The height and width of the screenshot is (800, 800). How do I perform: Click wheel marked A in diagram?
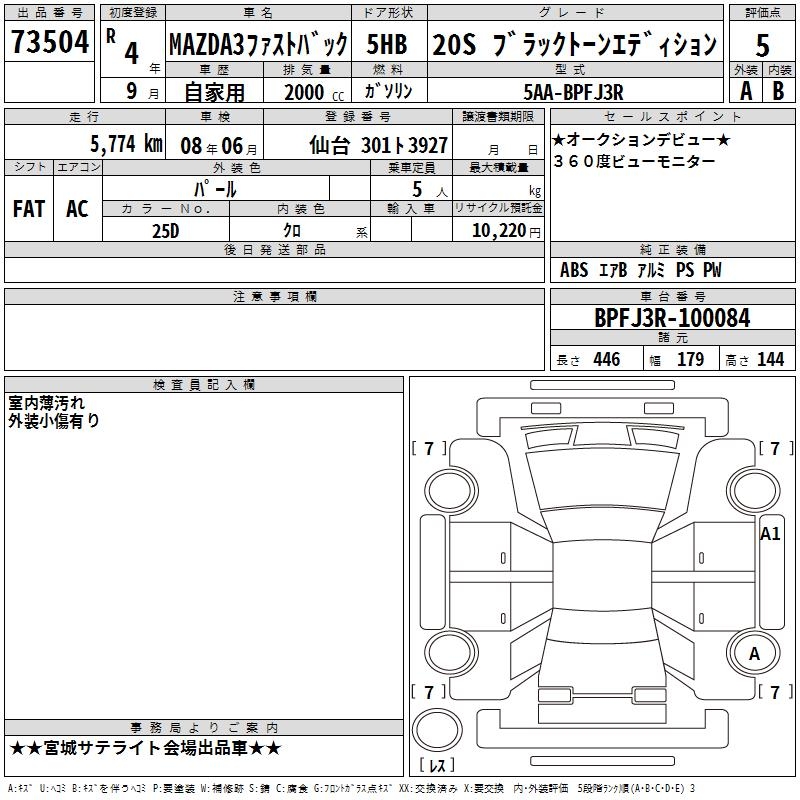click(x=754, y=653)
